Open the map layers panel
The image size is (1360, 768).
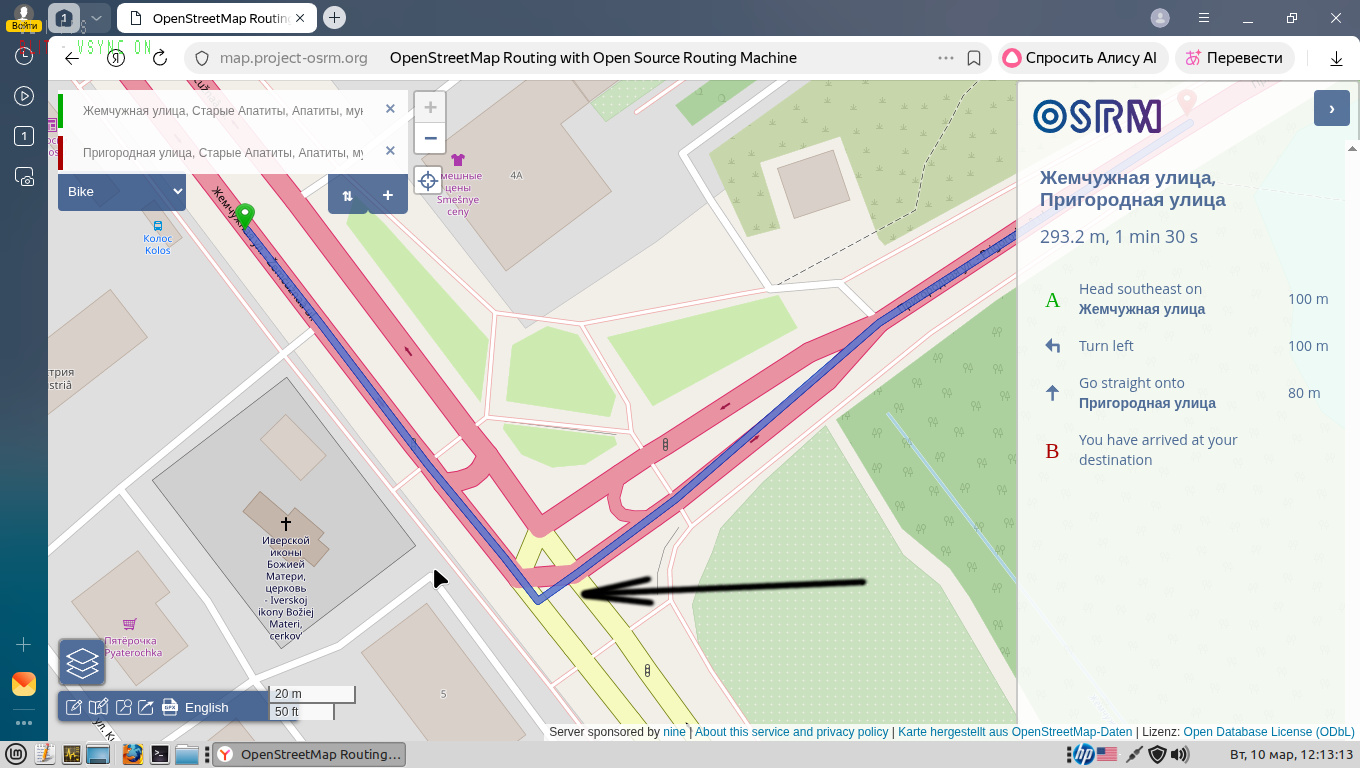coord(82,662)
